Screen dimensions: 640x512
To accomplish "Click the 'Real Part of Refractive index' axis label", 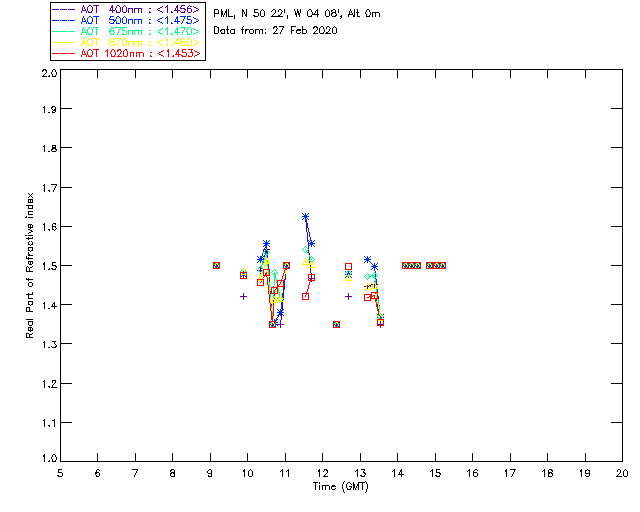I will tap(29, 265).
